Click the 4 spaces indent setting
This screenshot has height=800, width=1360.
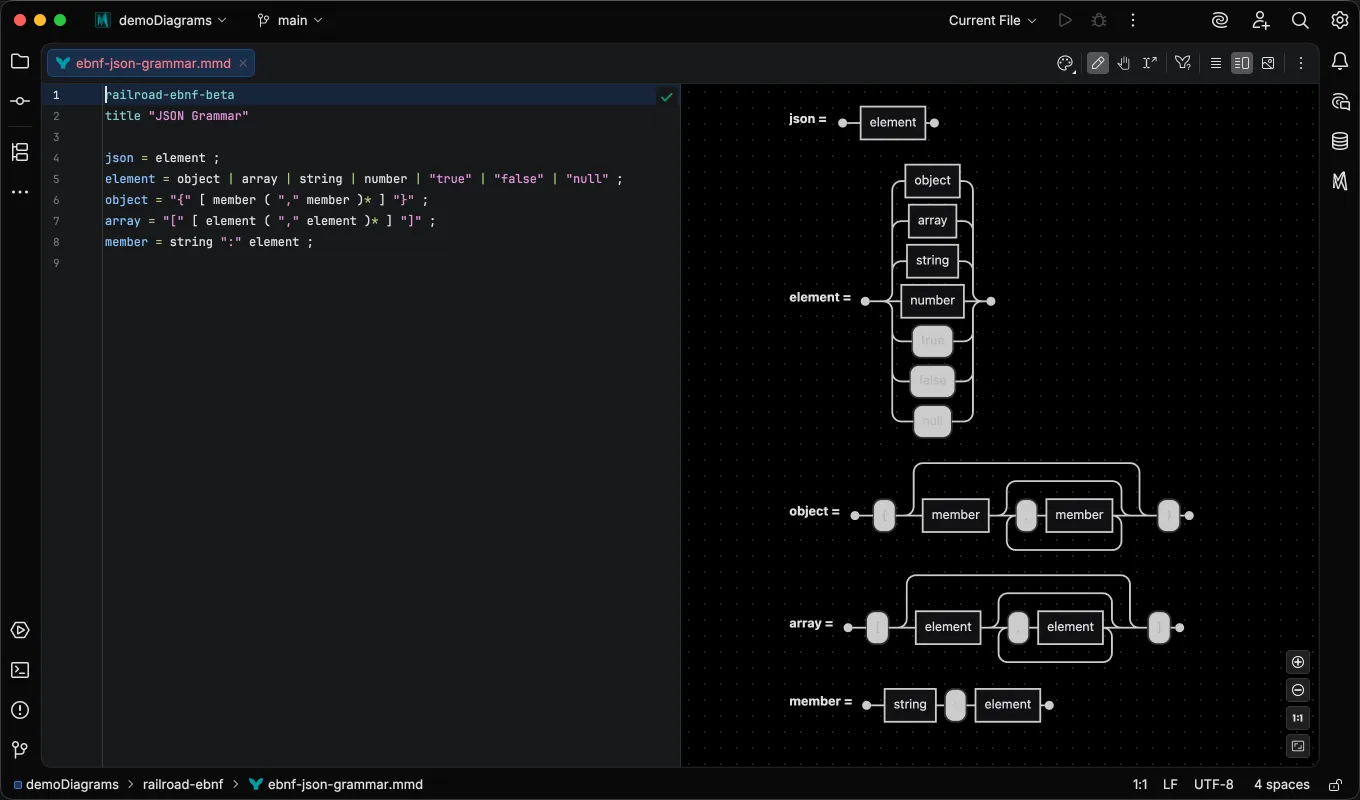[1282, 784]
